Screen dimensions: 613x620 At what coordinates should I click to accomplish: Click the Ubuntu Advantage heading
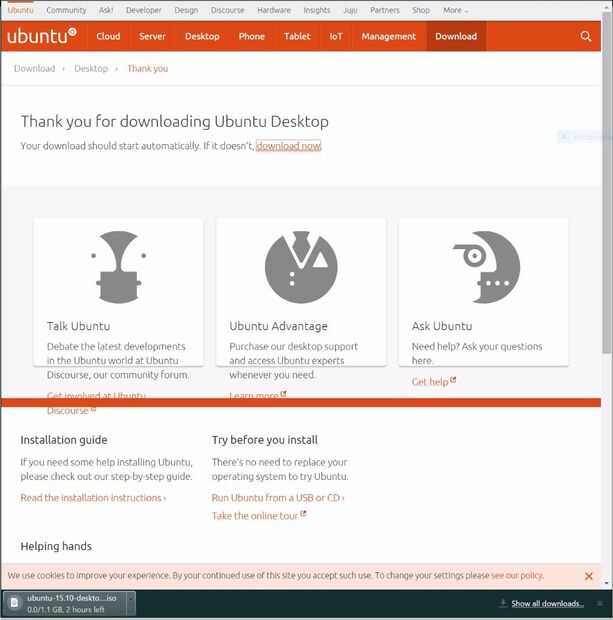coord(278,326)
